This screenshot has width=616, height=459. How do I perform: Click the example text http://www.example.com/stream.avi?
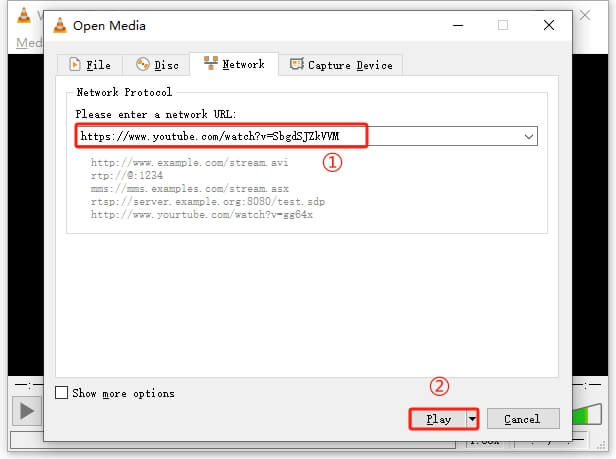click(189, 162)
